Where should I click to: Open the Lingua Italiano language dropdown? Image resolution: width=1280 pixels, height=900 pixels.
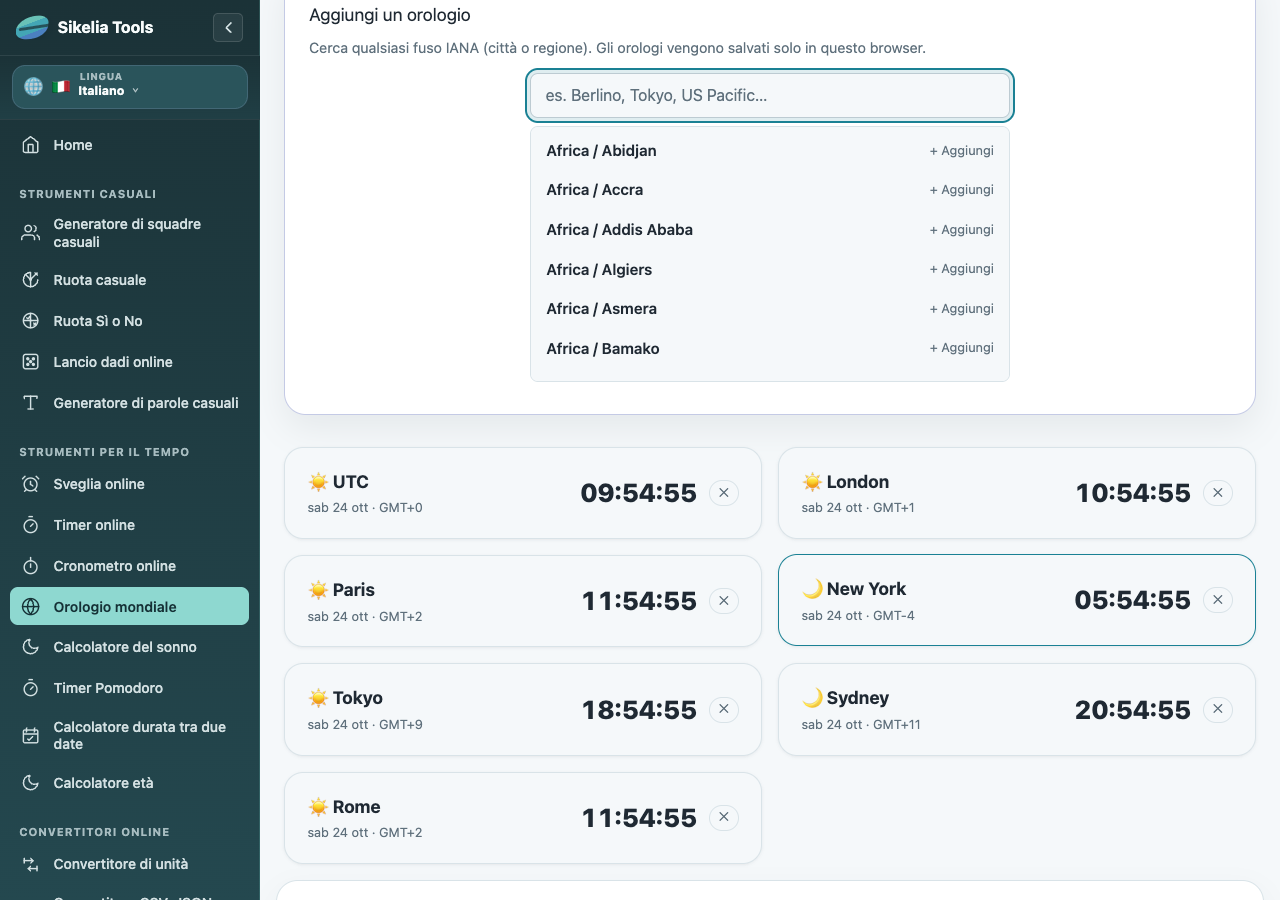(x=130, y=87)
